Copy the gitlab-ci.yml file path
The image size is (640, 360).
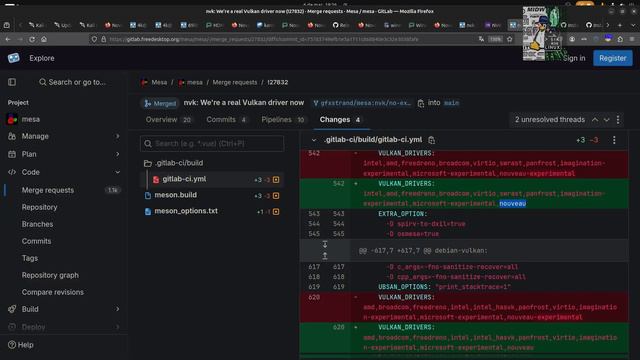click(x=431, y=140)
